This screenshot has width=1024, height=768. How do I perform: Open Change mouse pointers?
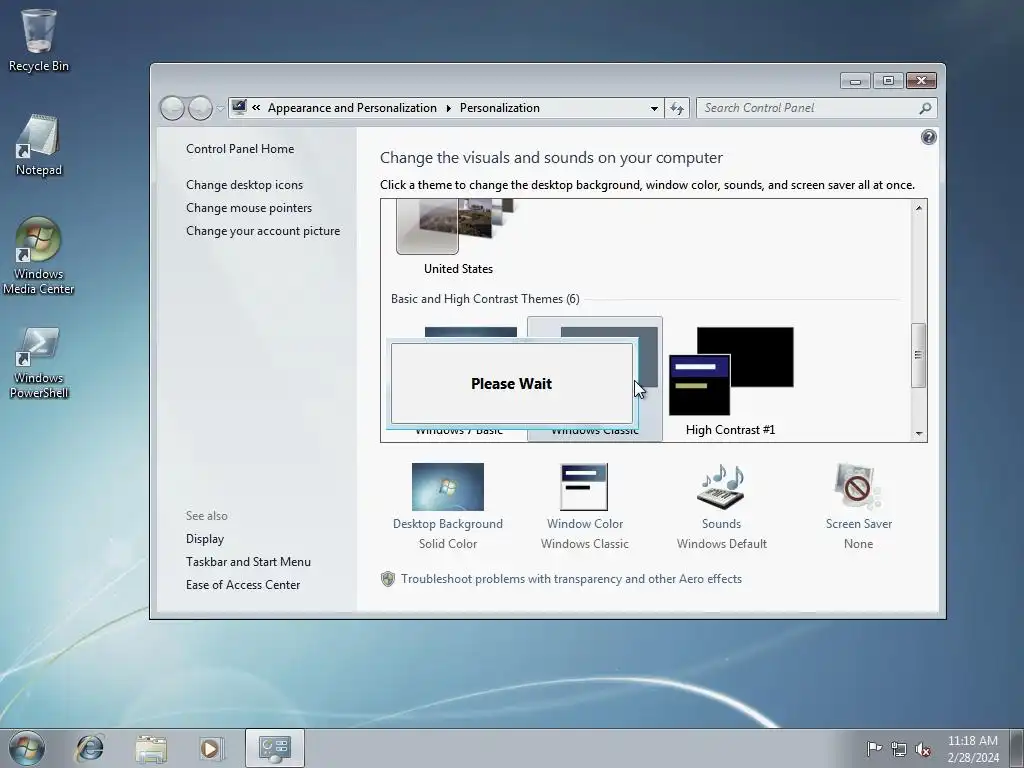[x=249, y=208]
